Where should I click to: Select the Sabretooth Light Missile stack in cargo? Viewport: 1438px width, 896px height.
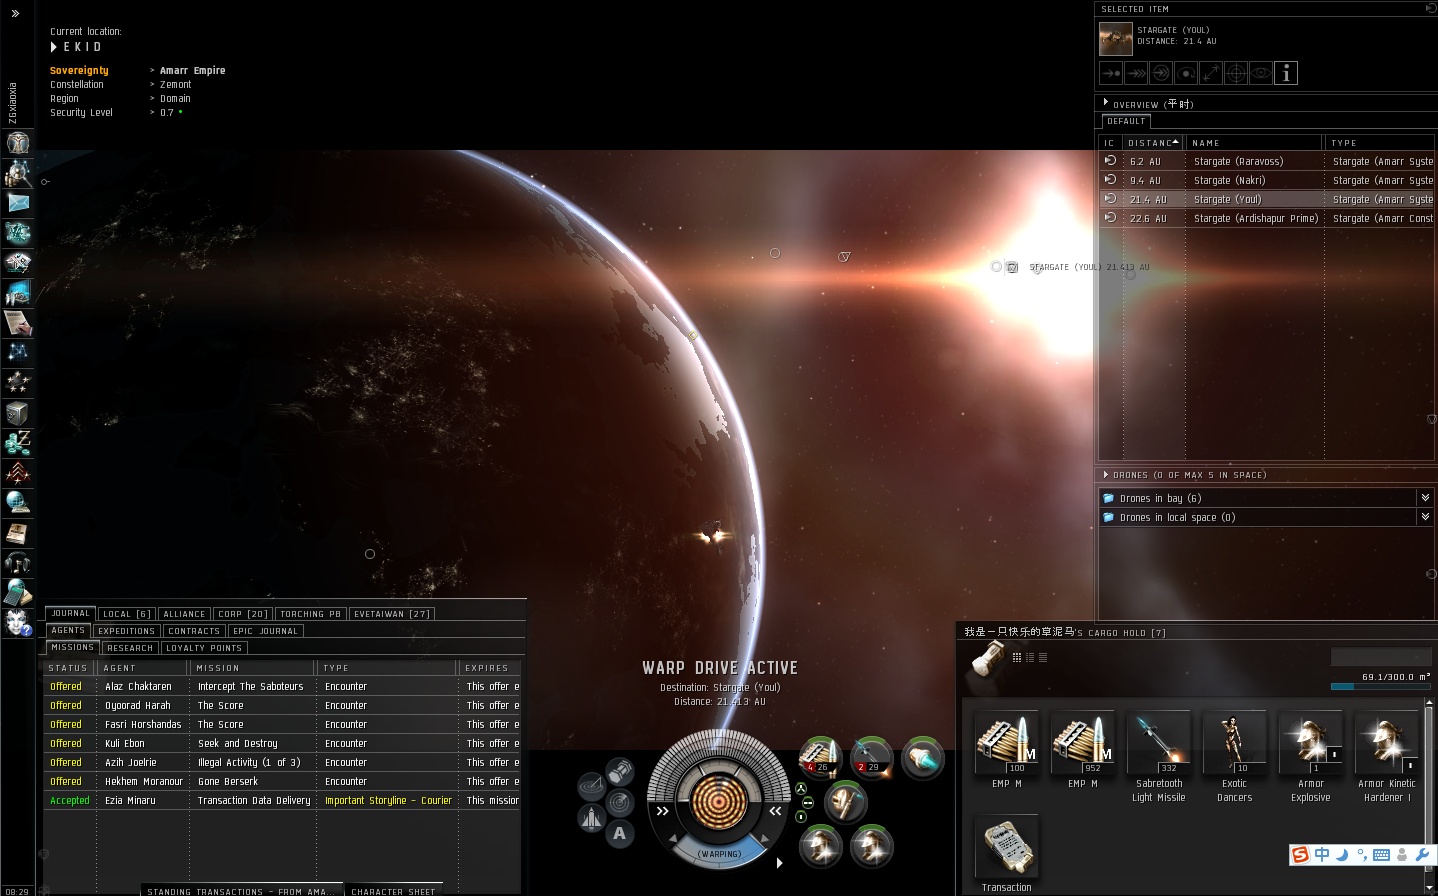point(1159,757)
